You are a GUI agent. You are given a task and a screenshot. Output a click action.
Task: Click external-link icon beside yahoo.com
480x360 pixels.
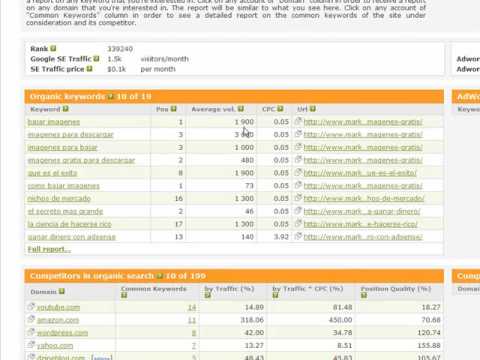pyautogui.click(x=31, y=344)
